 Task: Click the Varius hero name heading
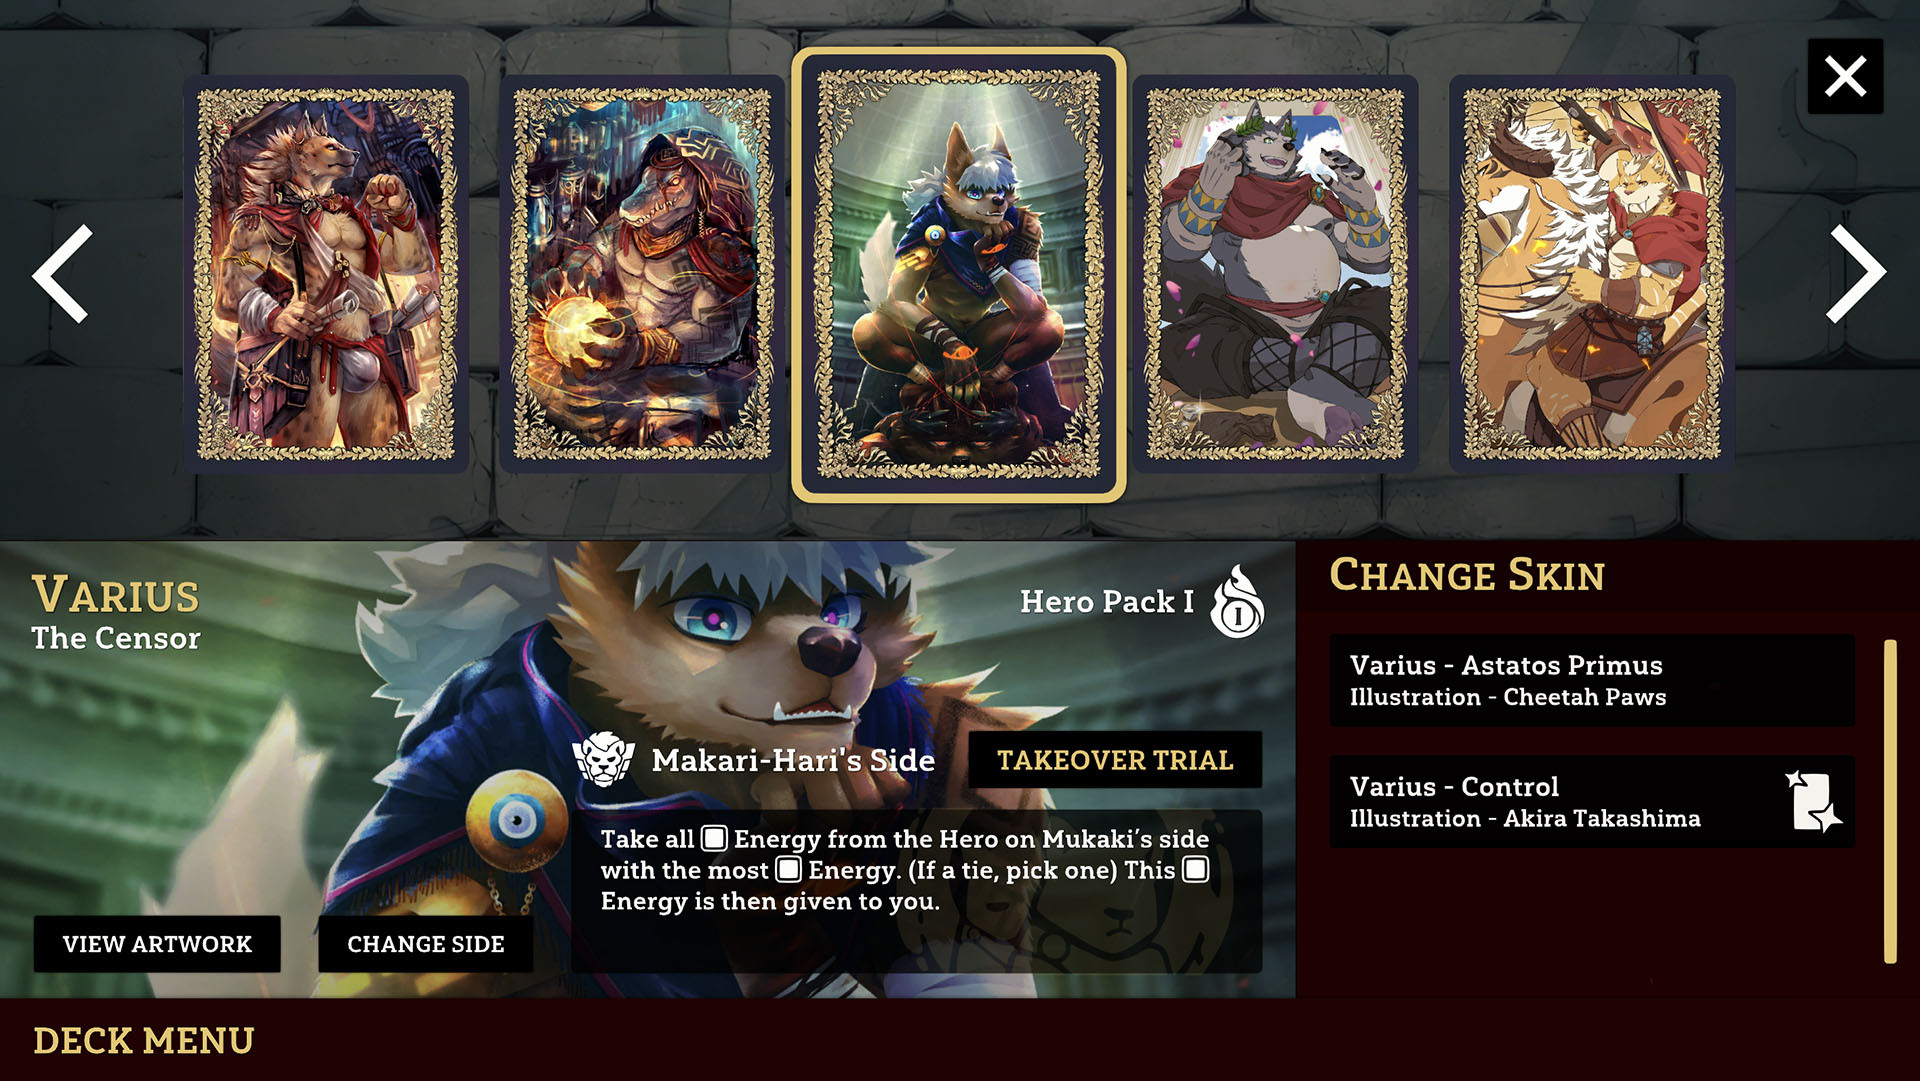click(116, 594)
